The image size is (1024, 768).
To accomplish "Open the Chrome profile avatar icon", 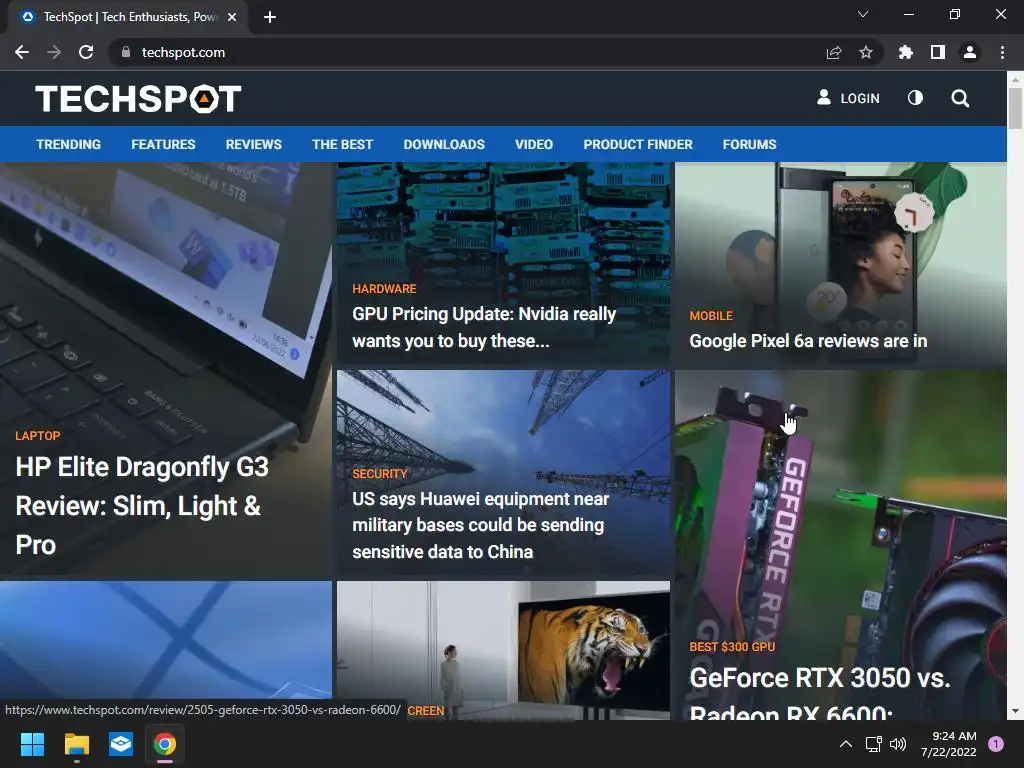I will [970, 52].
